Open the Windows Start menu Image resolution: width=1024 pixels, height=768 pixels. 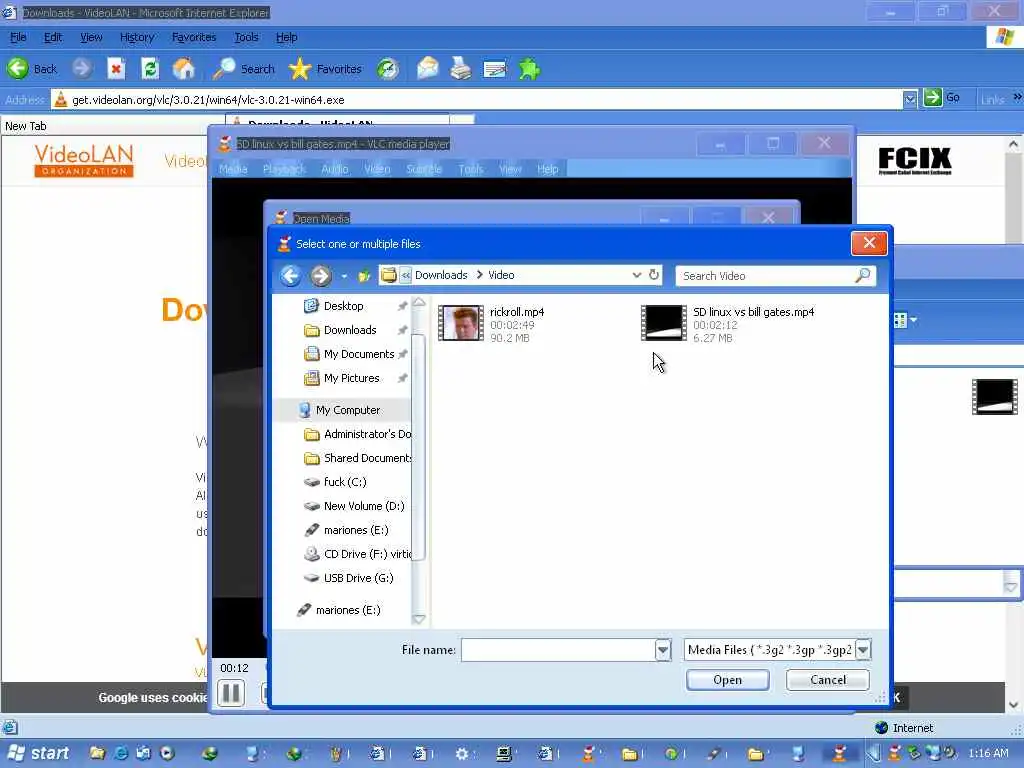coord(39,753)
